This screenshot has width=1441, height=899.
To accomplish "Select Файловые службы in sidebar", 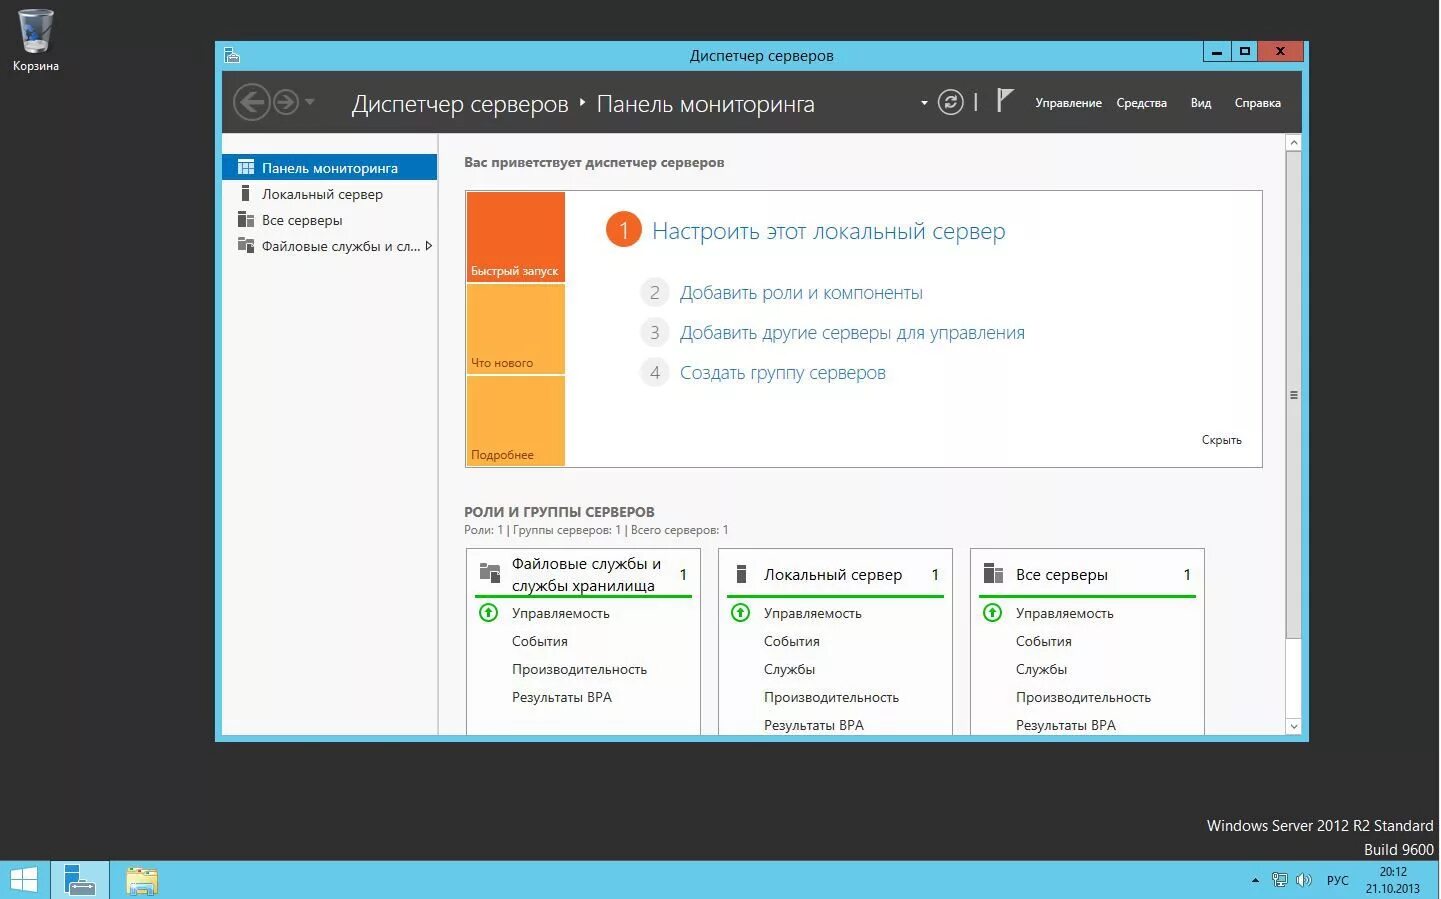I will point(330,246).
